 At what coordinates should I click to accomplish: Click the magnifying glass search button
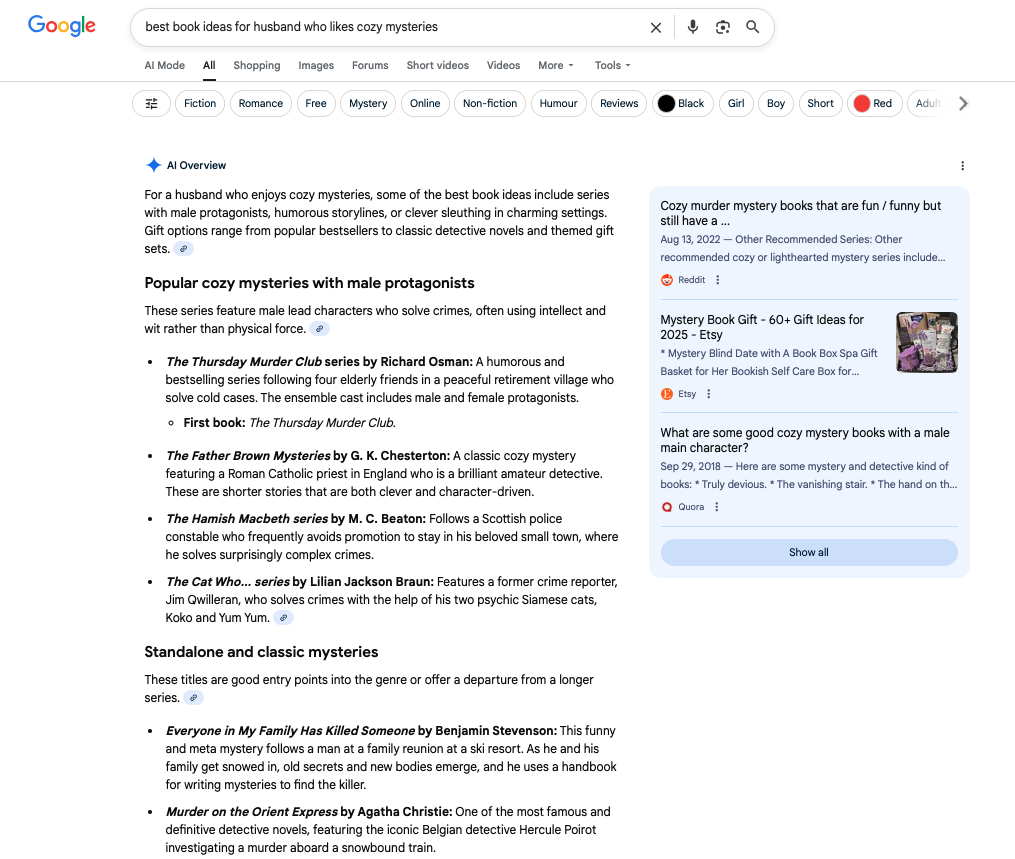(753, 28)
